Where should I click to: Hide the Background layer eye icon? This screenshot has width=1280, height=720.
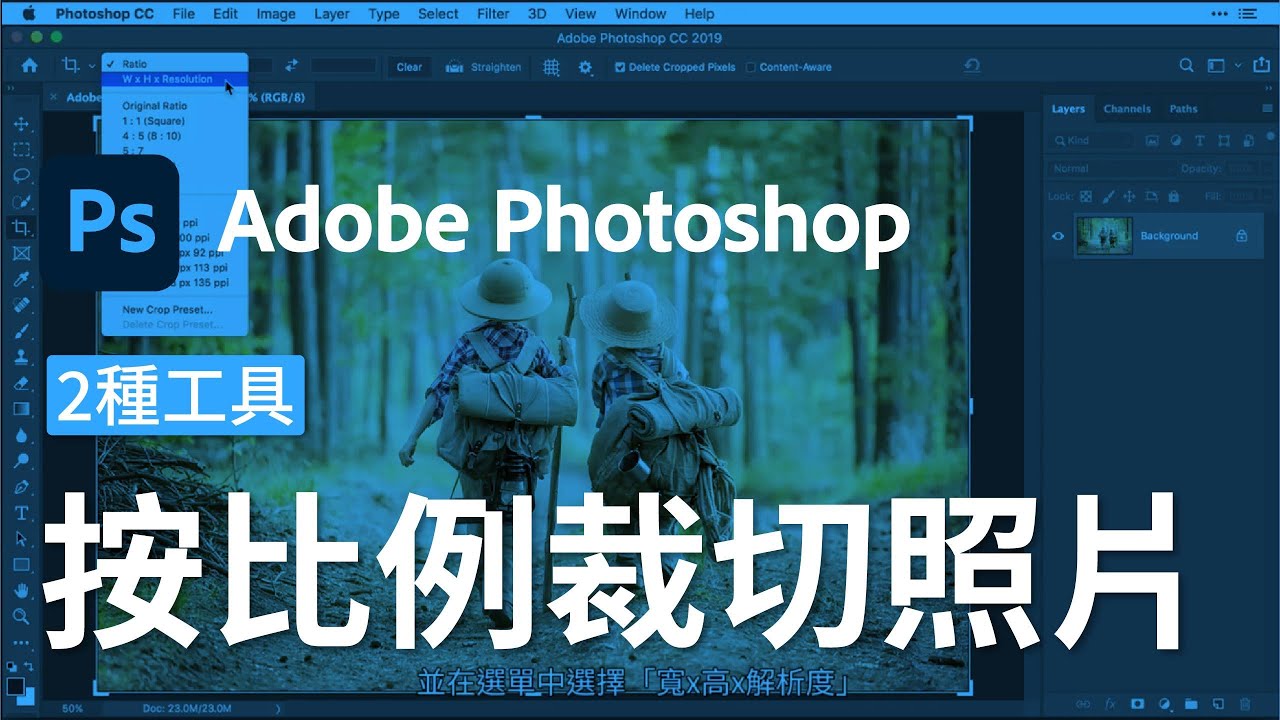point(1058,236)
